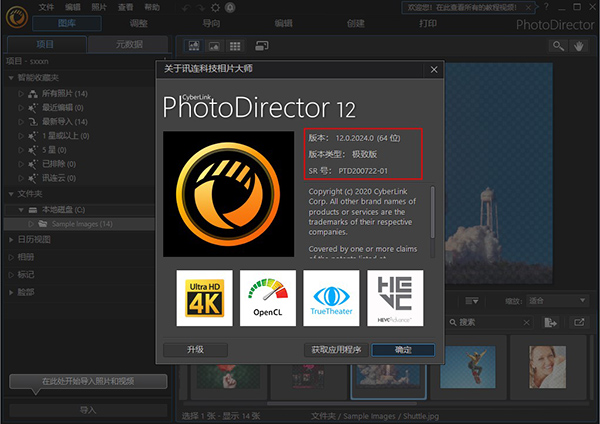
Task: Open the View (查看) menu
Action: [x=126, y=7]
